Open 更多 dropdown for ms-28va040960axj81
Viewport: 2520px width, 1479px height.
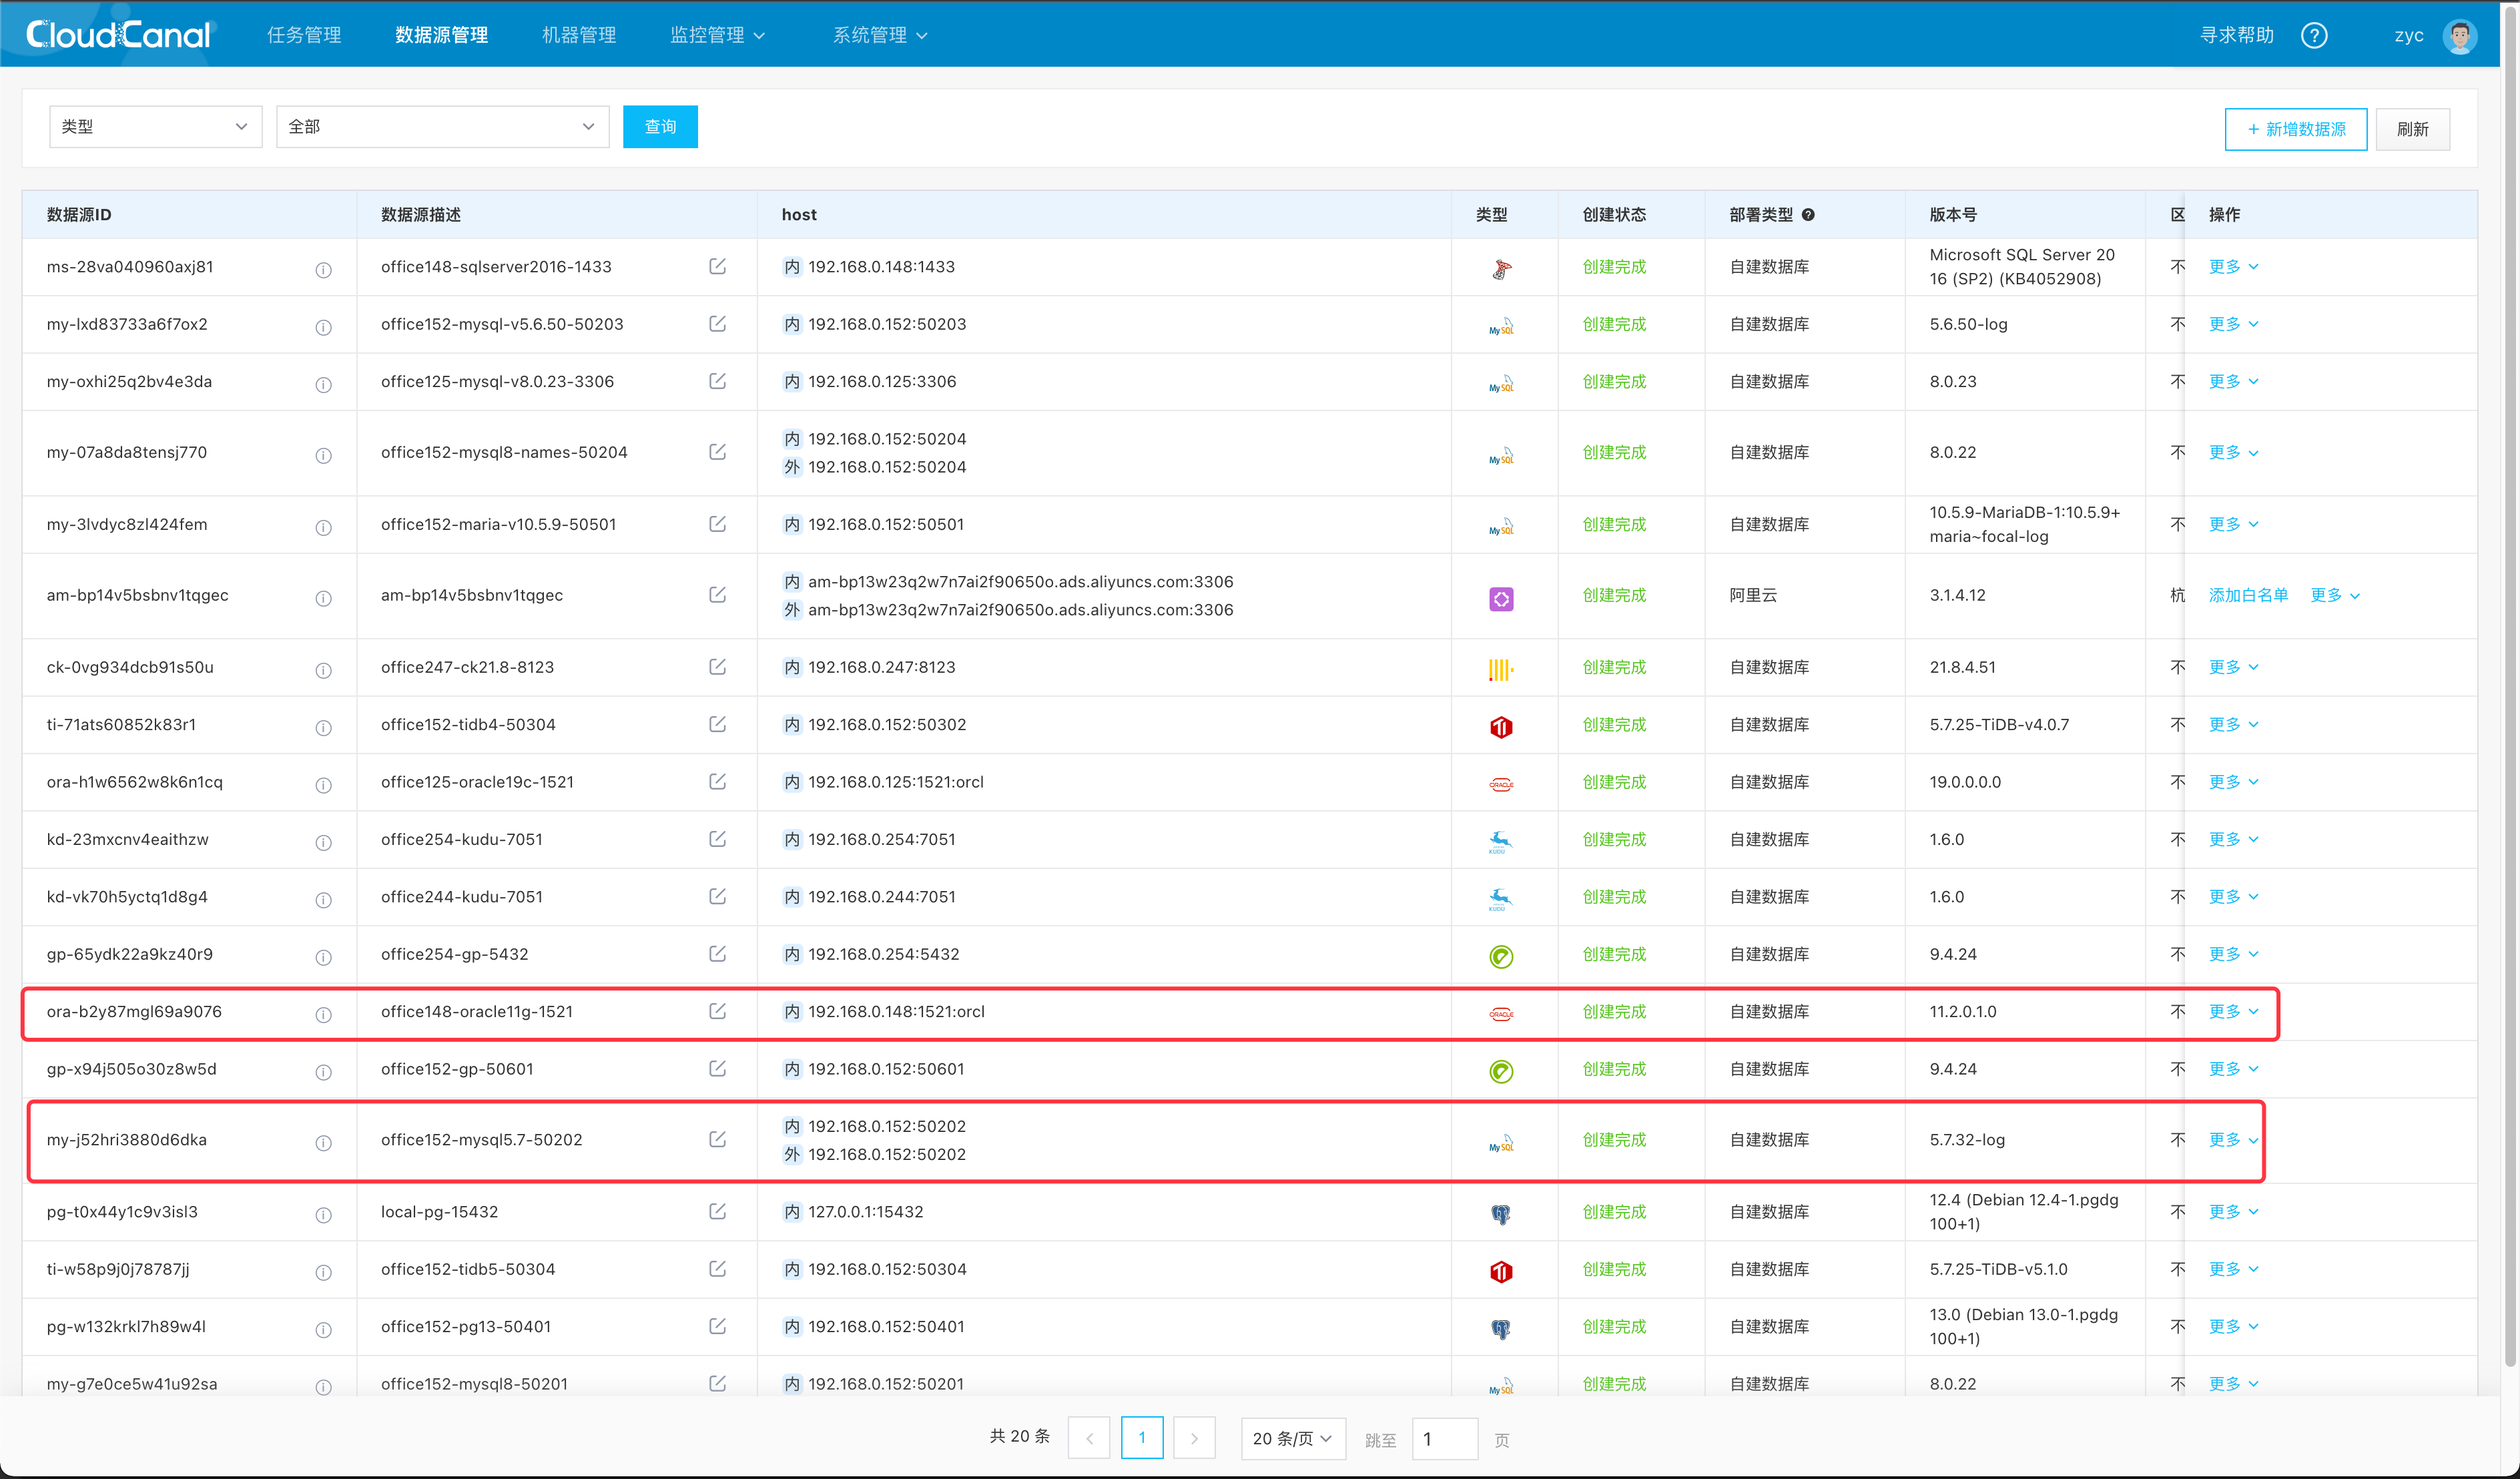[x=2233, y=267]
